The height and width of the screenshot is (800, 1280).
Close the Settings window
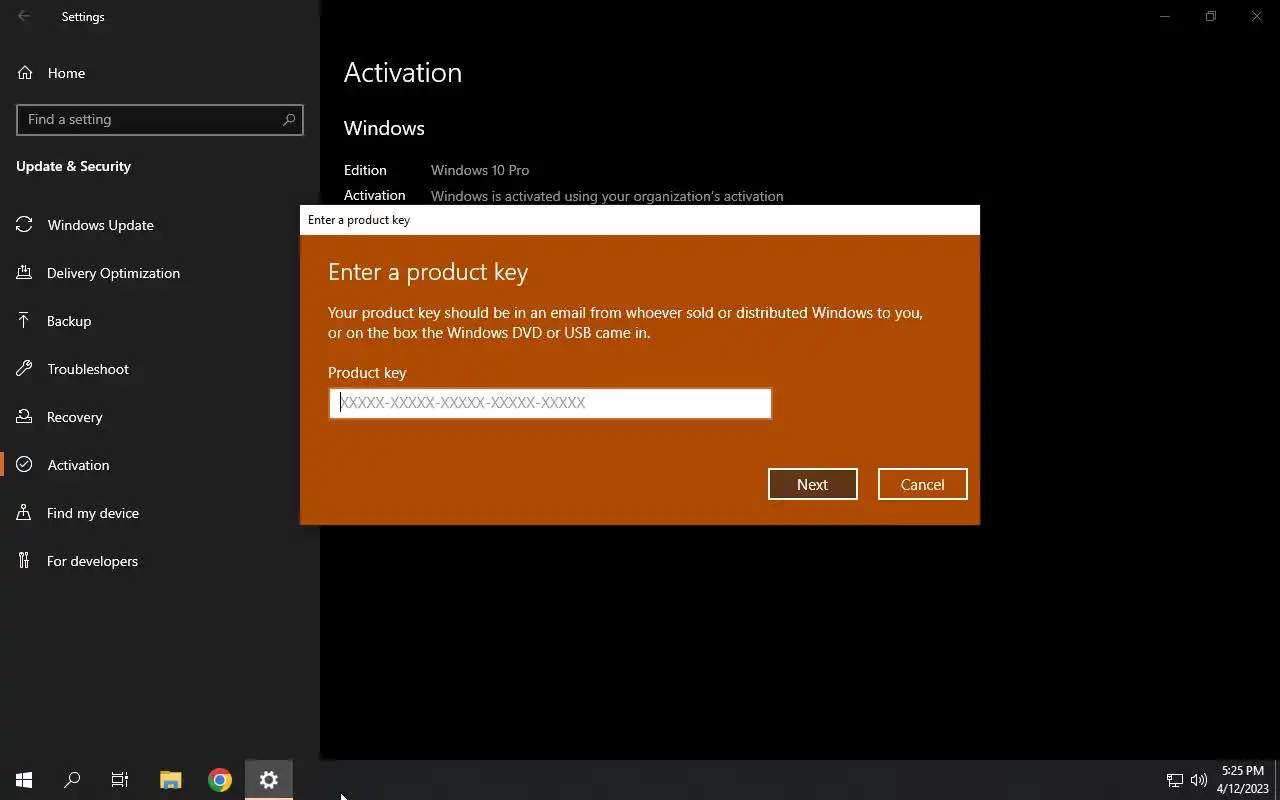click(x=1257, y=16)
